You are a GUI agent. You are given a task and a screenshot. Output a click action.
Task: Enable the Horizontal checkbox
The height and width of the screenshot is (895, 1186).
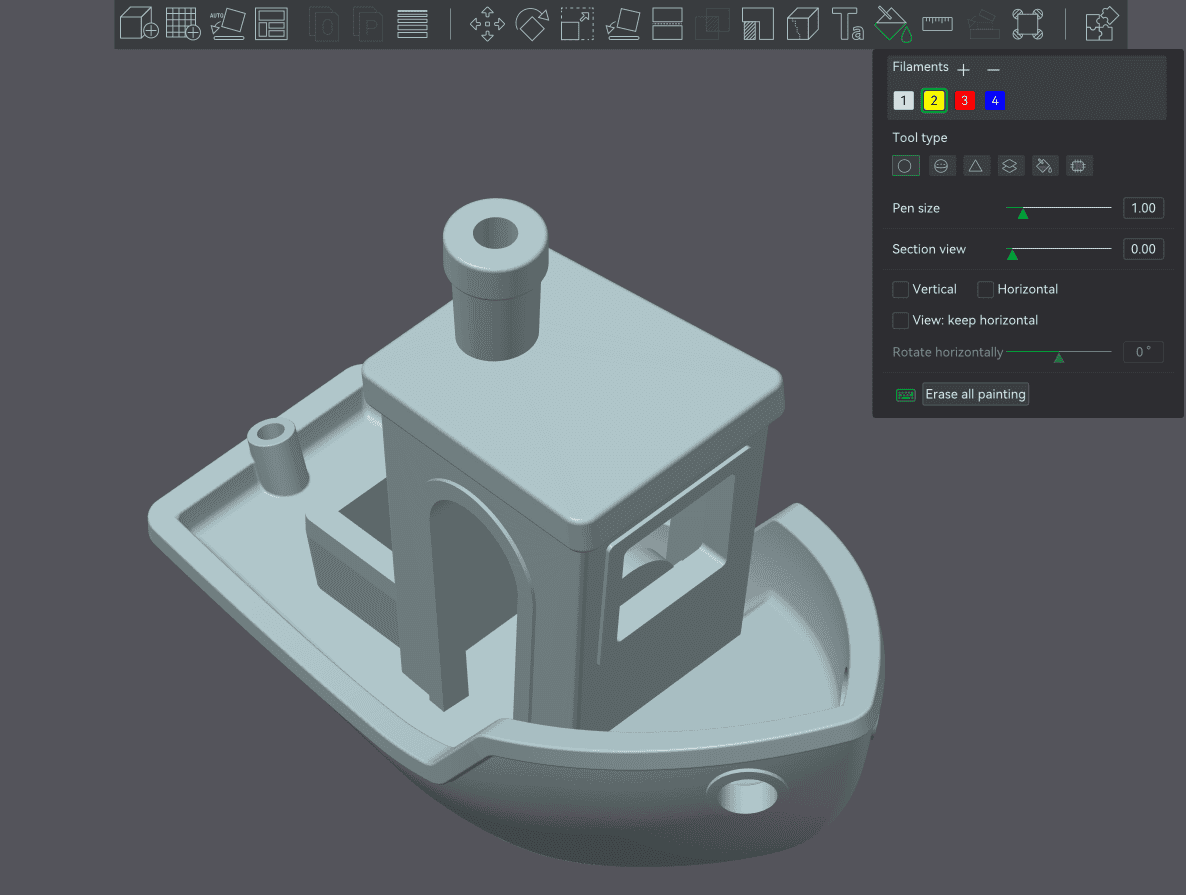pyautogui.click(x=986, y=289)
